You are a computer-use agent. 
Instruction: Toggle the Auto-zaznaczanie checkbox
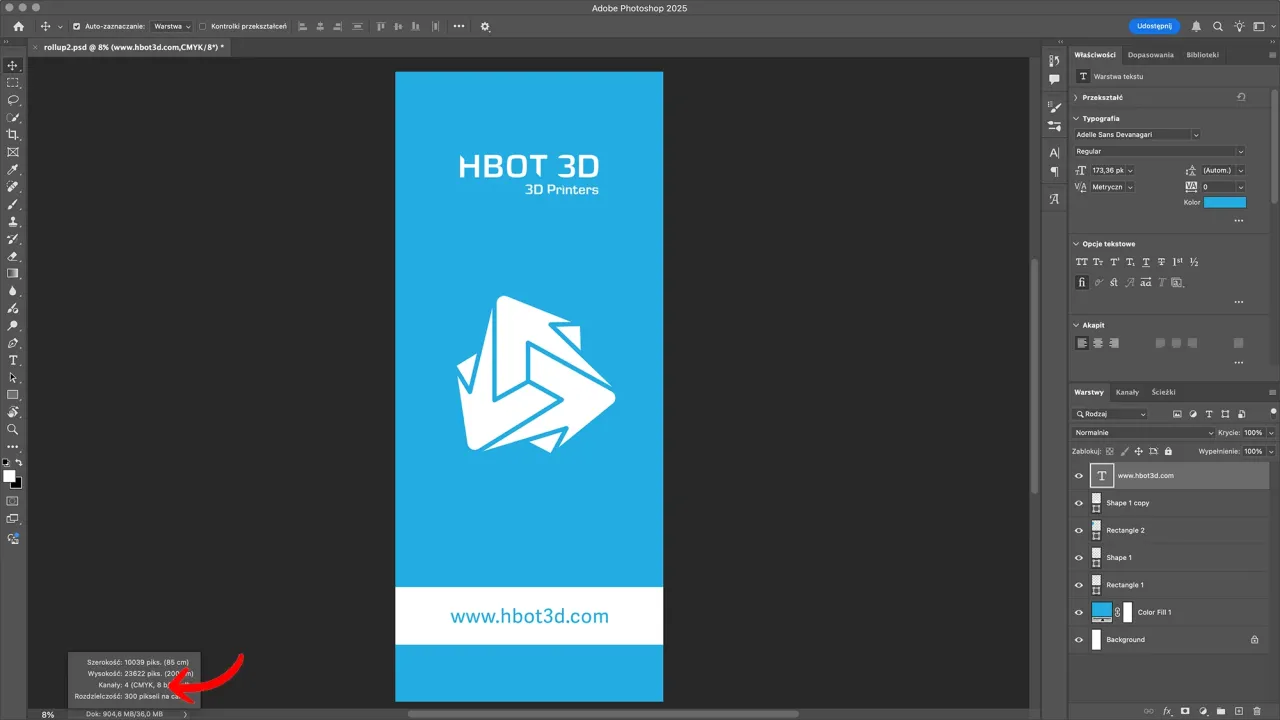coord(77,26)
